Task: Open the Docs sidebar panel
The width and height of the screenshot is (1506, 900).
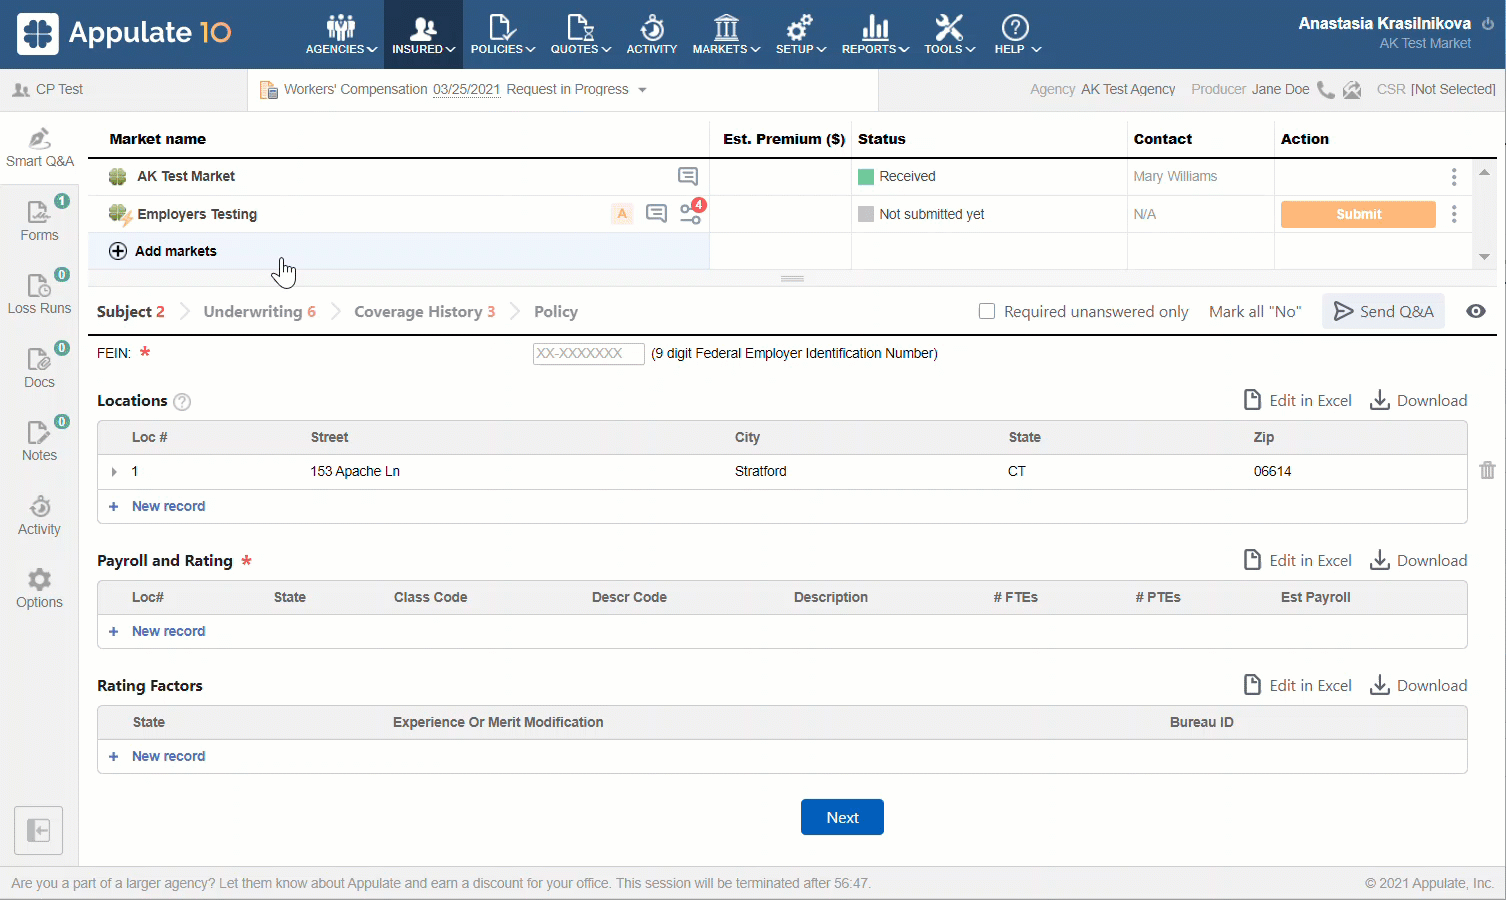Action: [x=39, y=367]
